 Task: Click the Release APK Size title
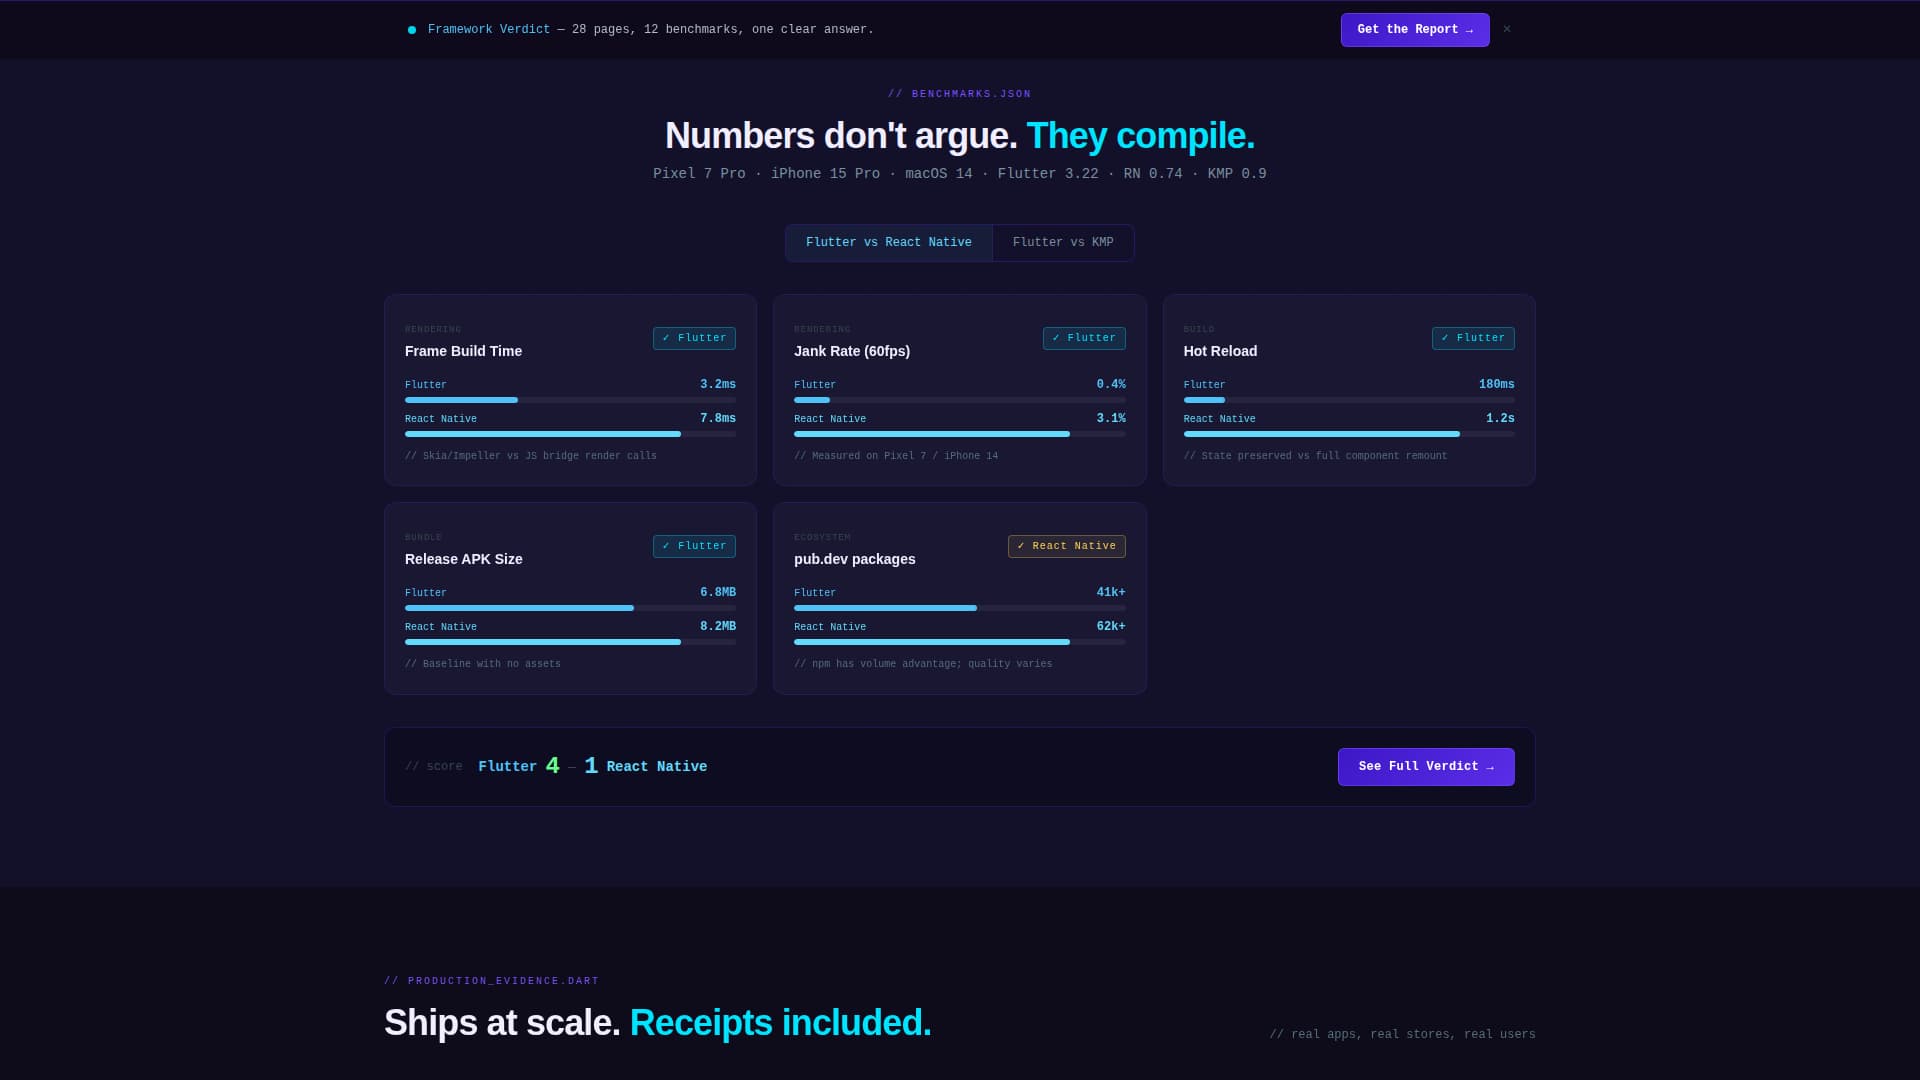click(463, 559)
